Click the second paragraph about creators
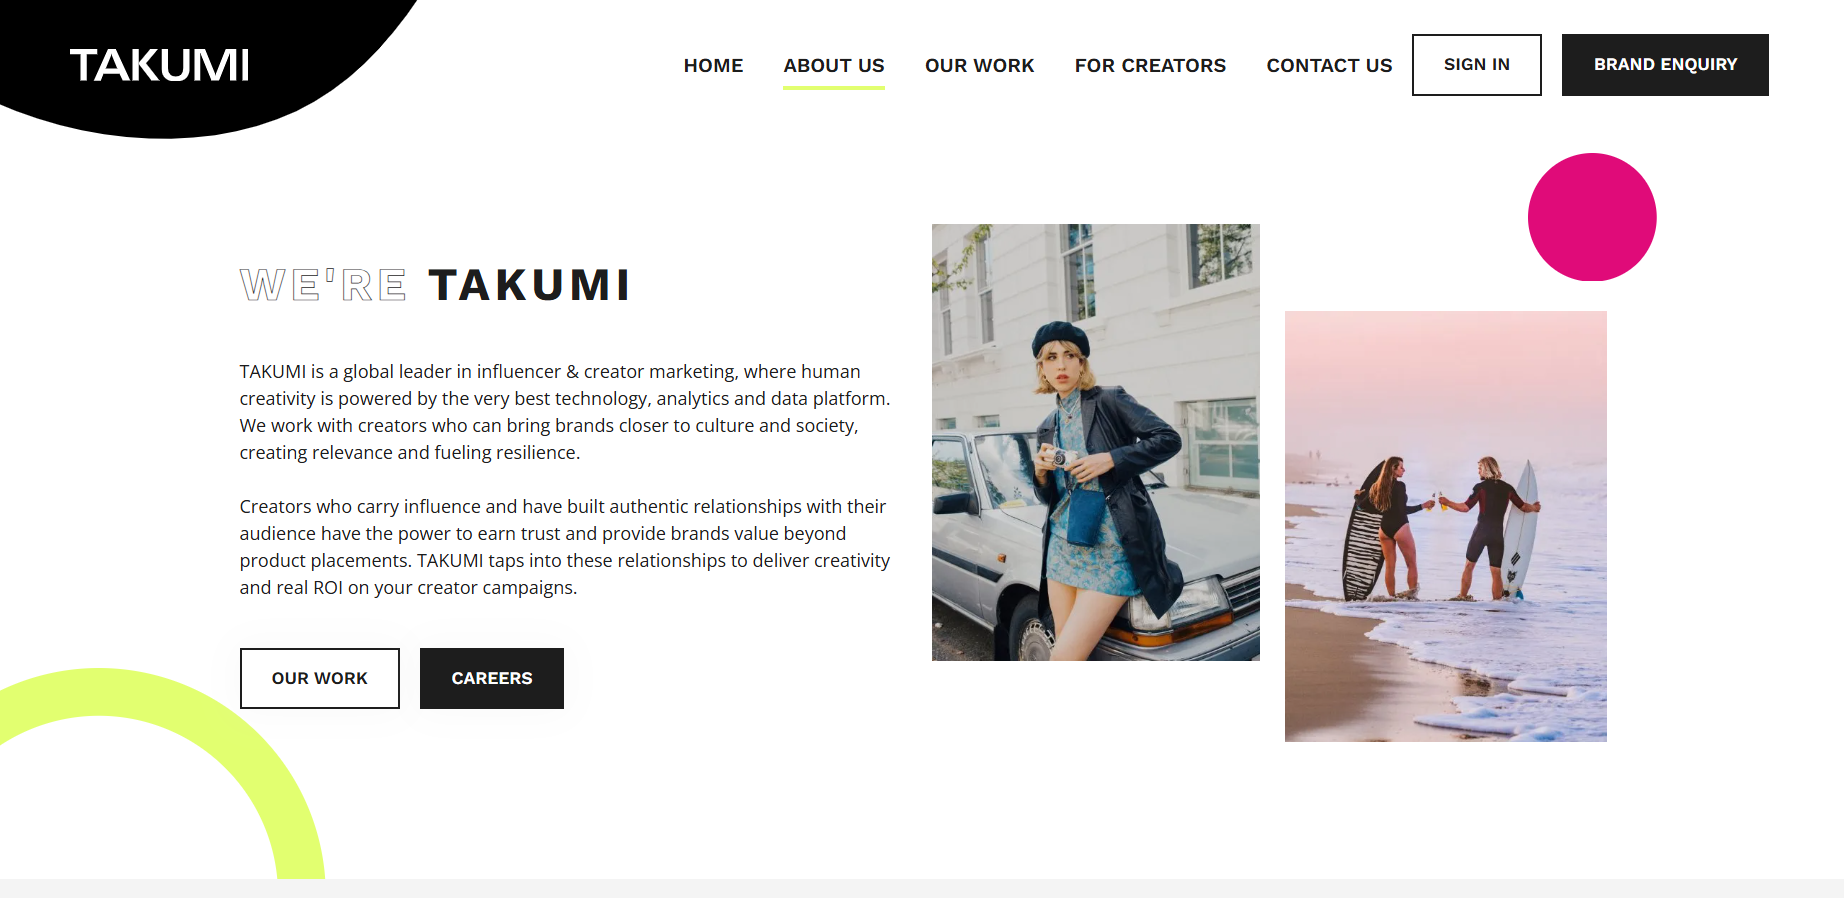Screen dimensions: 1844x898 click(565, 547)
